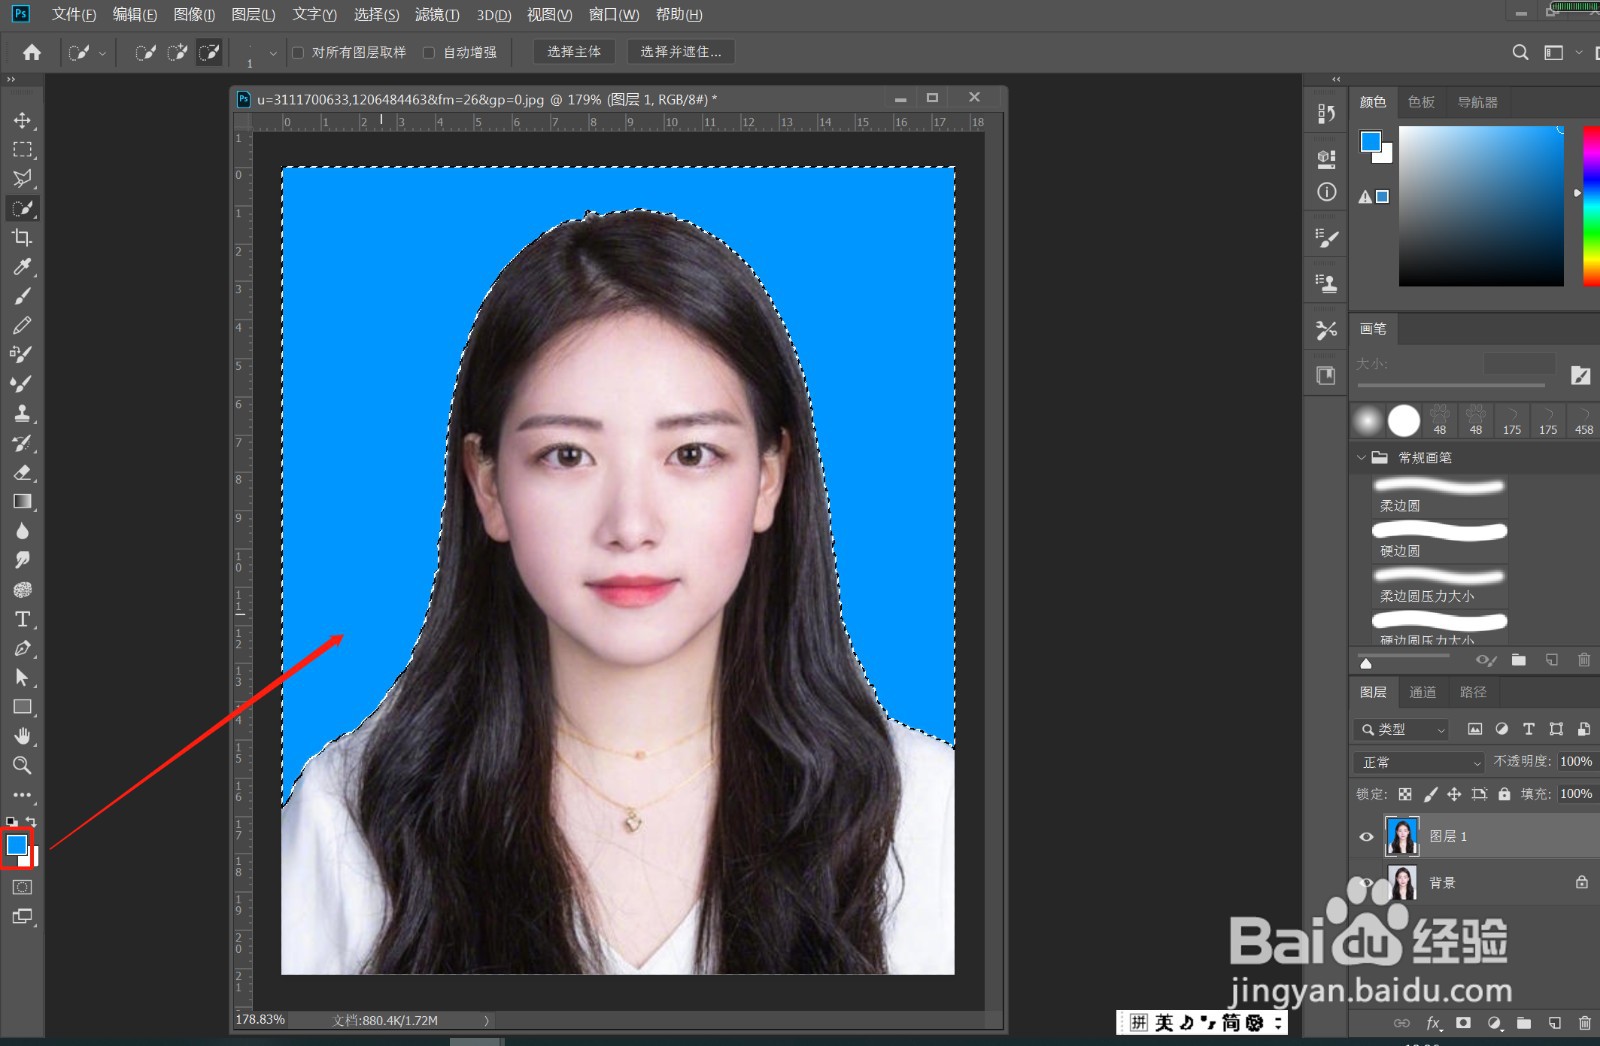Hide the 背景 layer

1366,883
